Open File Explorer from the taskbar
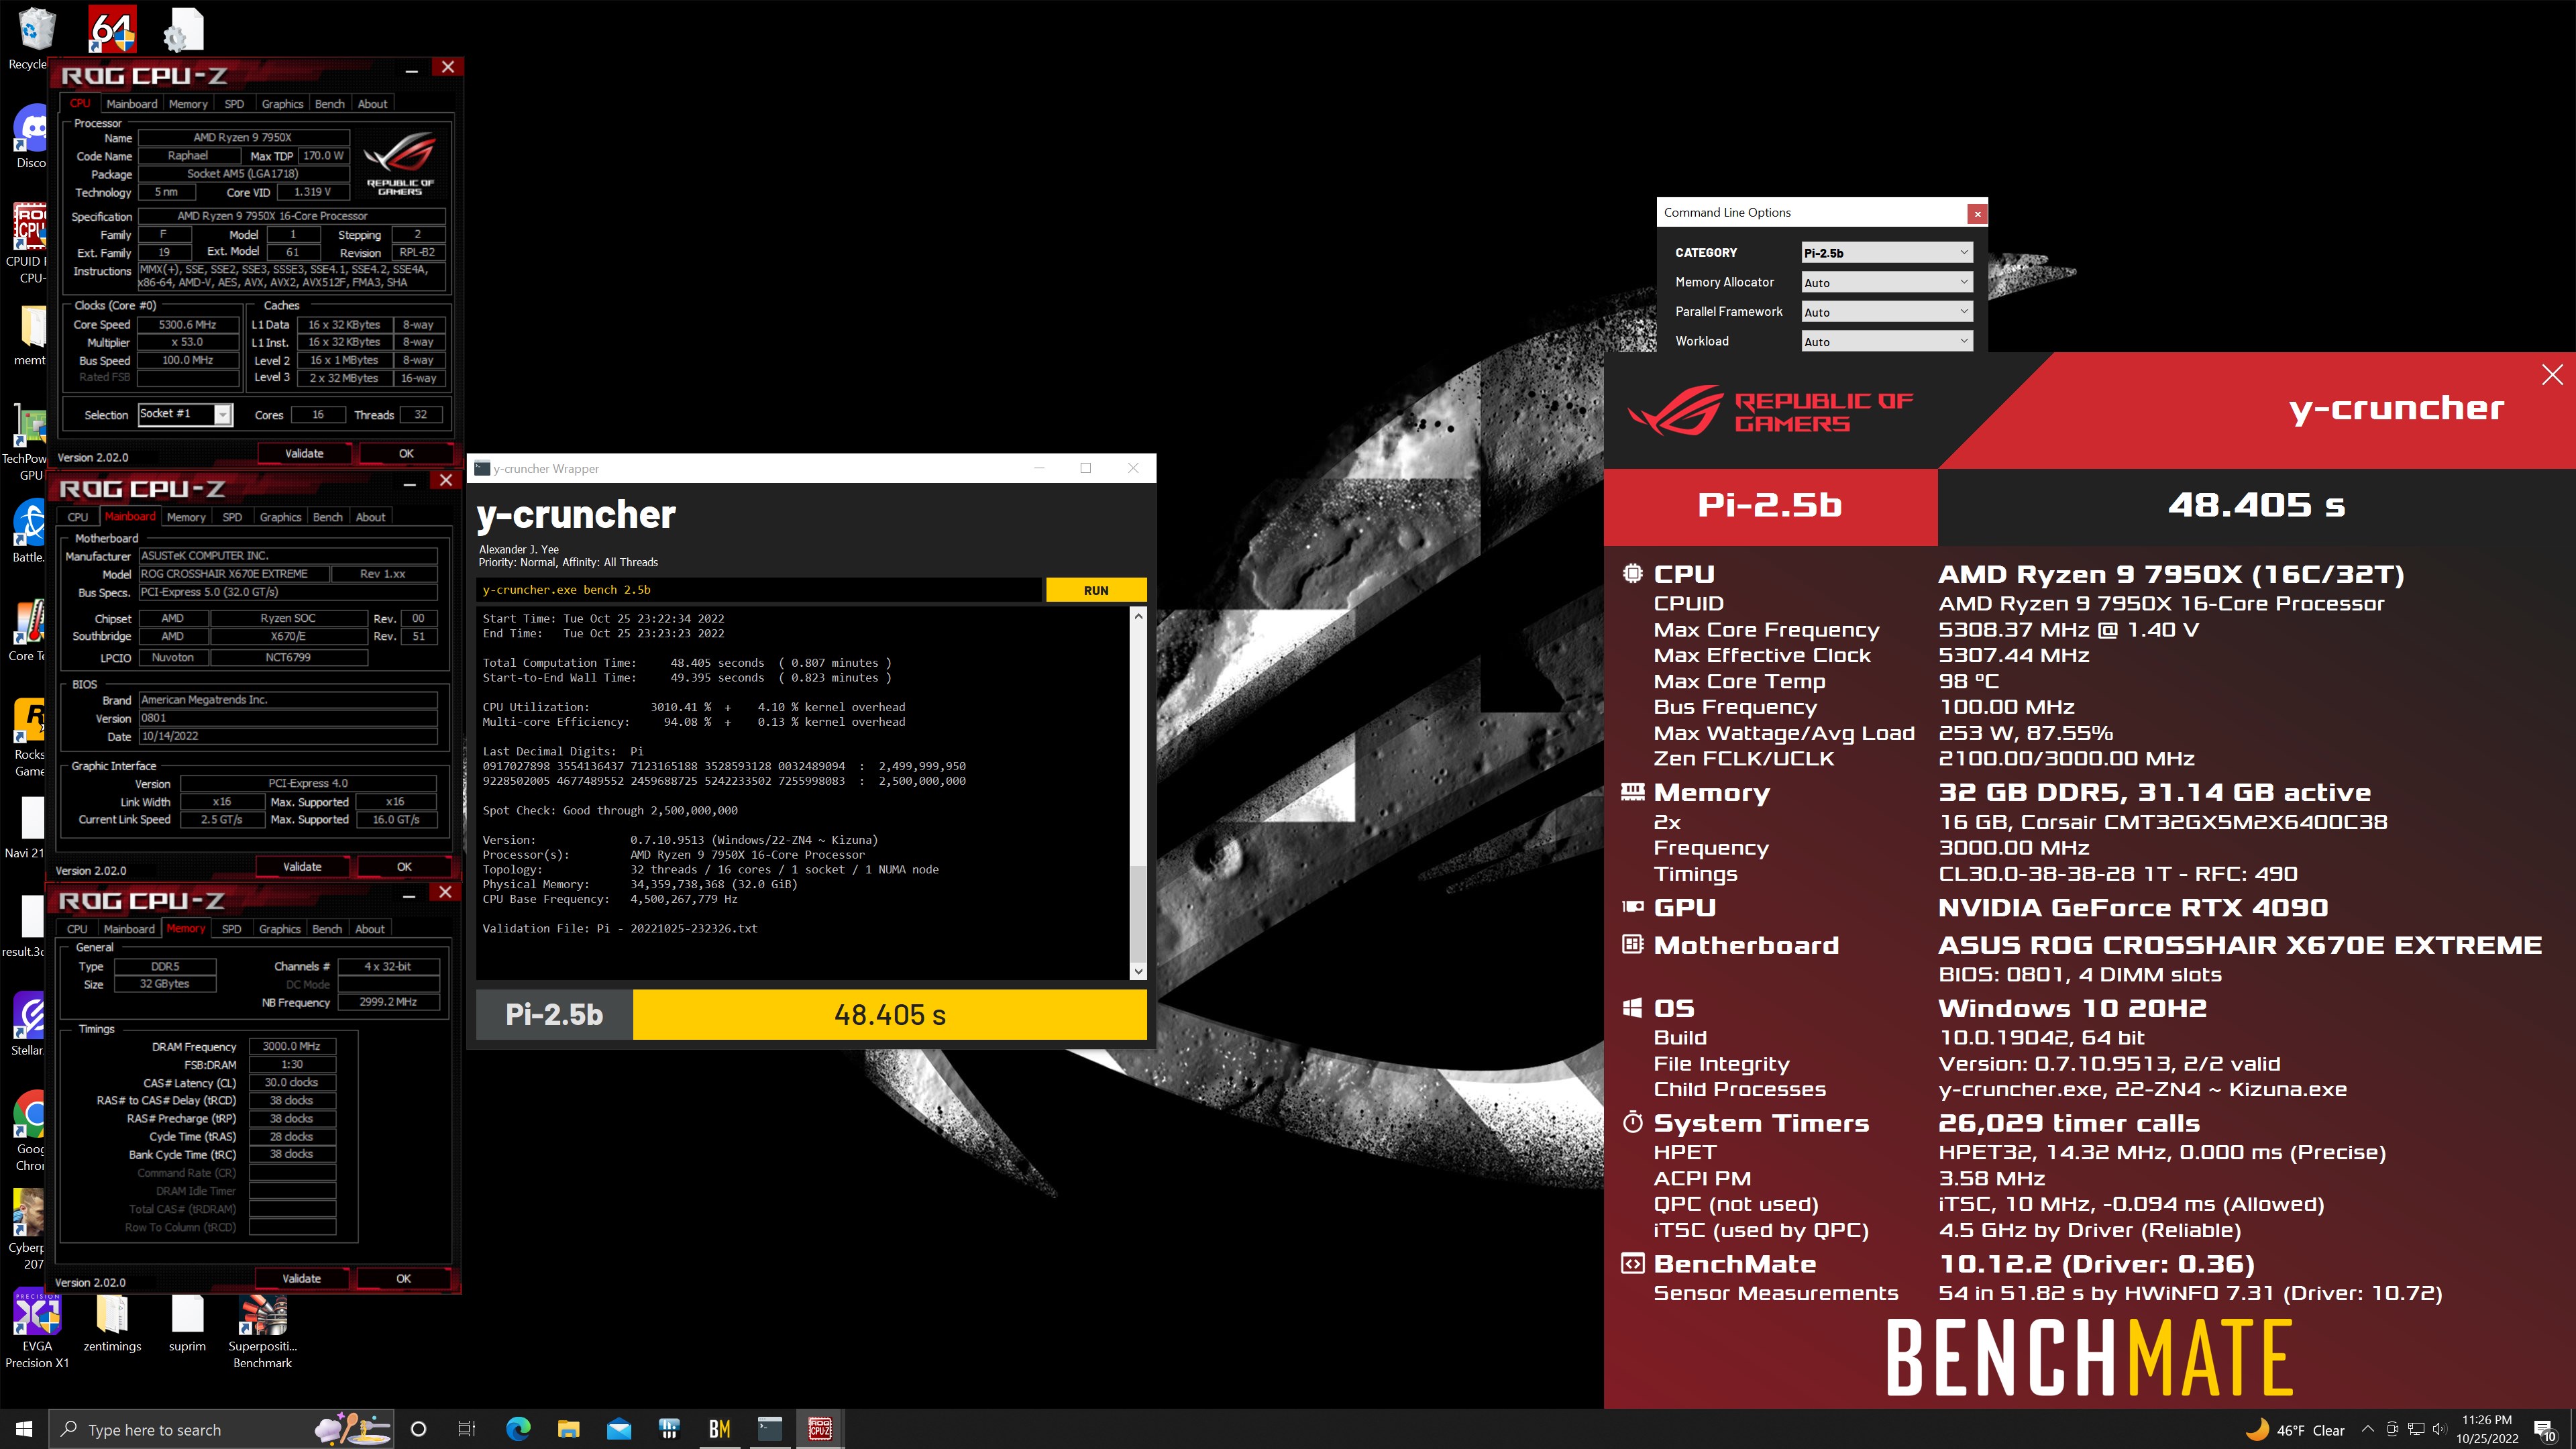This screenshot has height=1449, width=2576. (x=568, y=1429)
